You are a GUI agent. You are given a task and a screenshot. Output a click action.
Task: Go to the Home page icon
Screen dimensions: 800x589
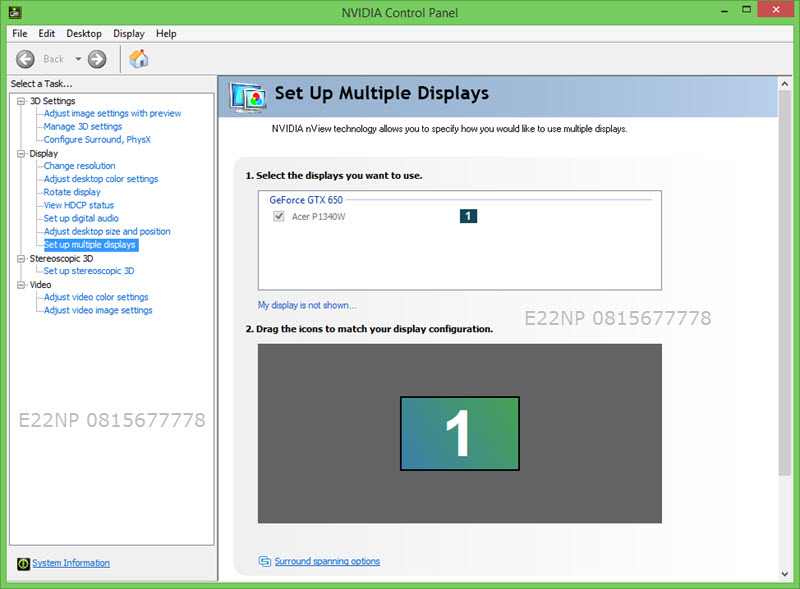tap(139, 59)
